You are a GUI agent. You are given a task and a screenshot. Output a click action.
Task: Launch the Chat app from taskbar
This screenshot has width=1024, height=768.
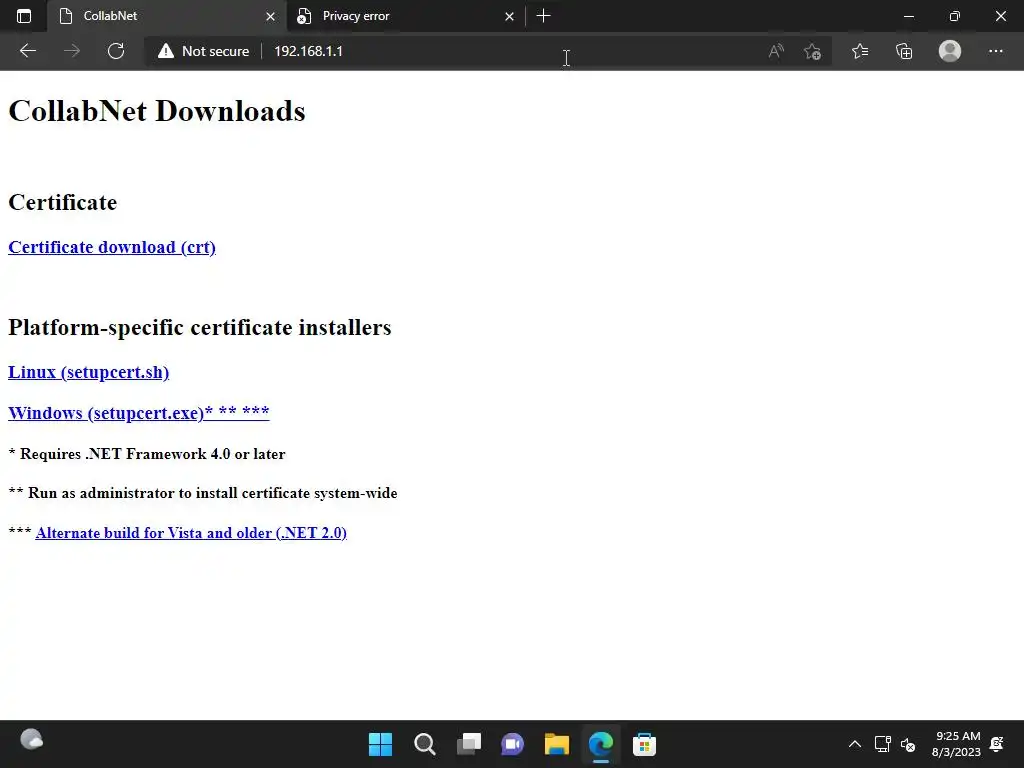click(x=513, y=744)
